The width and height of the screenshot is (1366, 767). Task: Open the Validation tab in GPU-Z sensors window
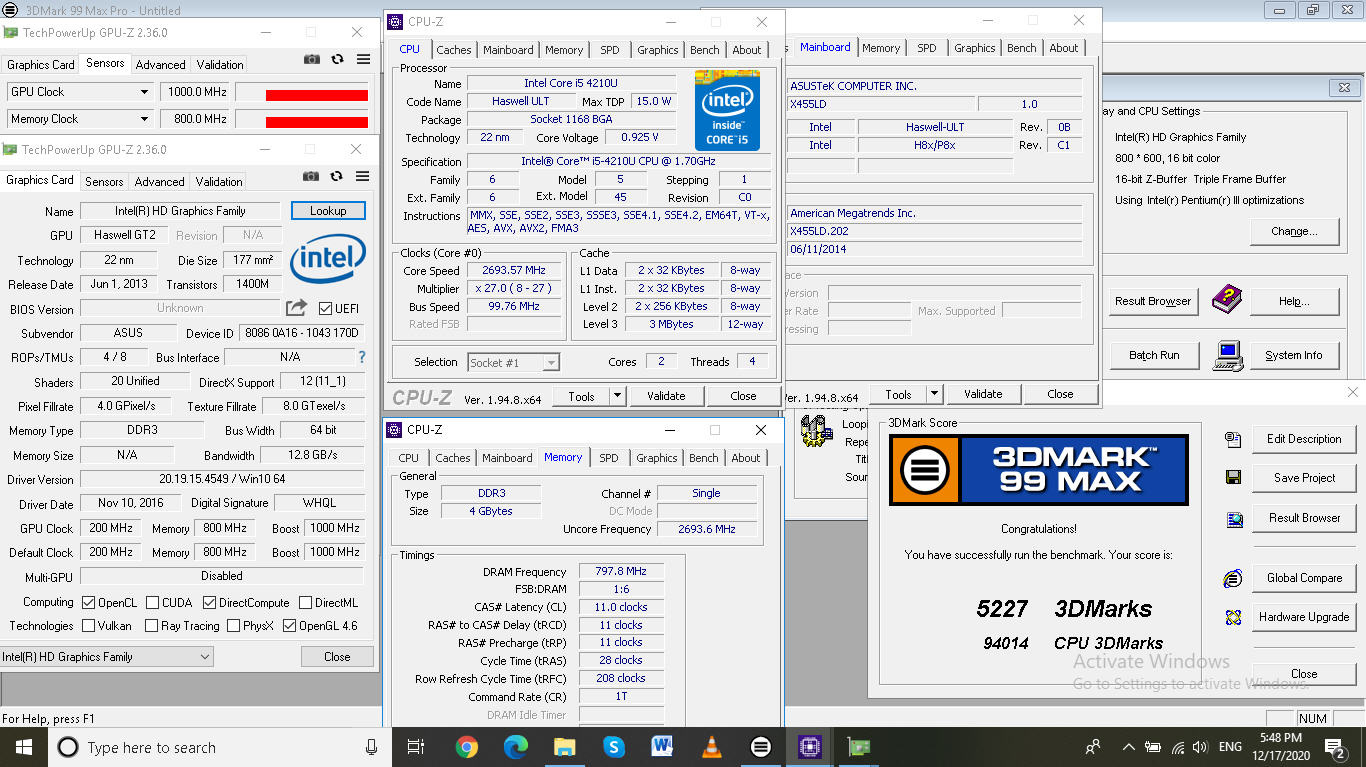pos(220,64)
